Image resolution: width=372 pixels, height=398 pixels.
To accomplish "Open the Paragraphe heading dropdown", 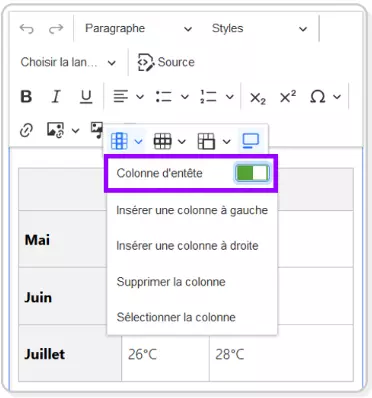I will (x=138, y=29).
